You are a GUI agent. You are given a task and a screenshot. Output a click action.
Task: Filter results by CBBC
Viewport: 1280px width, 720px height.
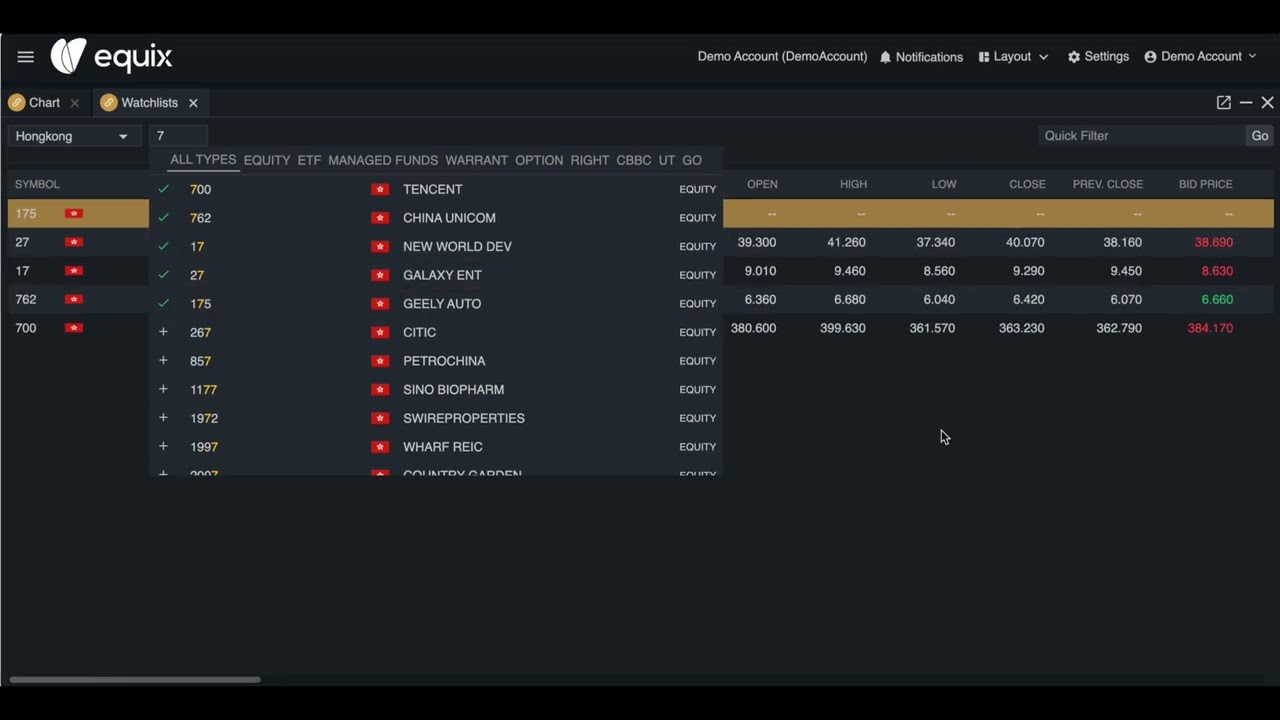pyautogui.click(x=634, y=160)
